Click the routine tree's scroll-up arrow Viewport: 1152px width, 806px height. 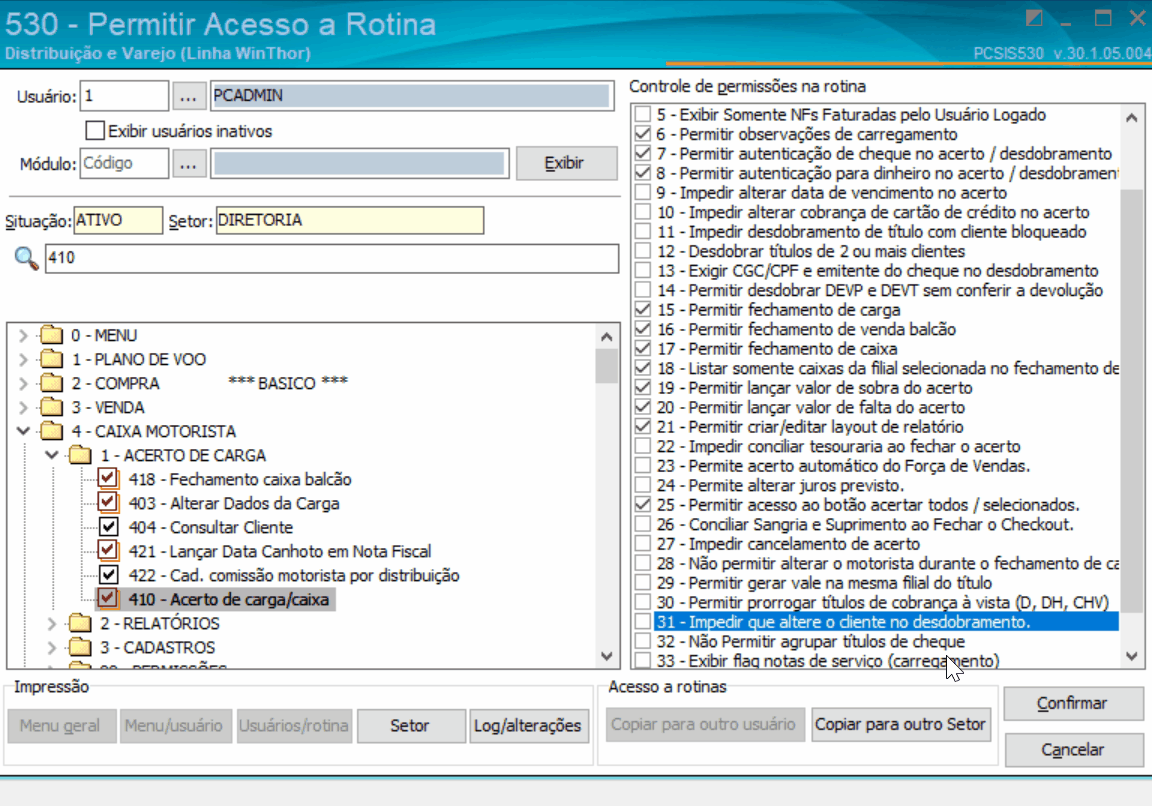606,337
